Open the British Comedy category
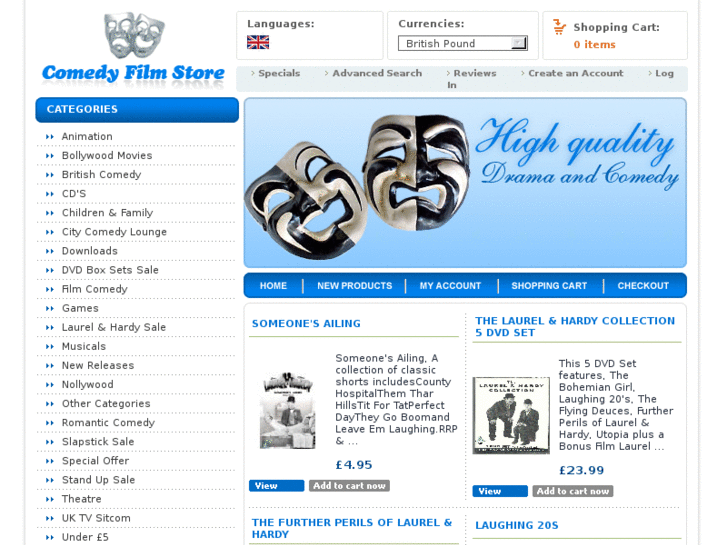727x545 pixels. pyautogui.click(x=102, y=174)
